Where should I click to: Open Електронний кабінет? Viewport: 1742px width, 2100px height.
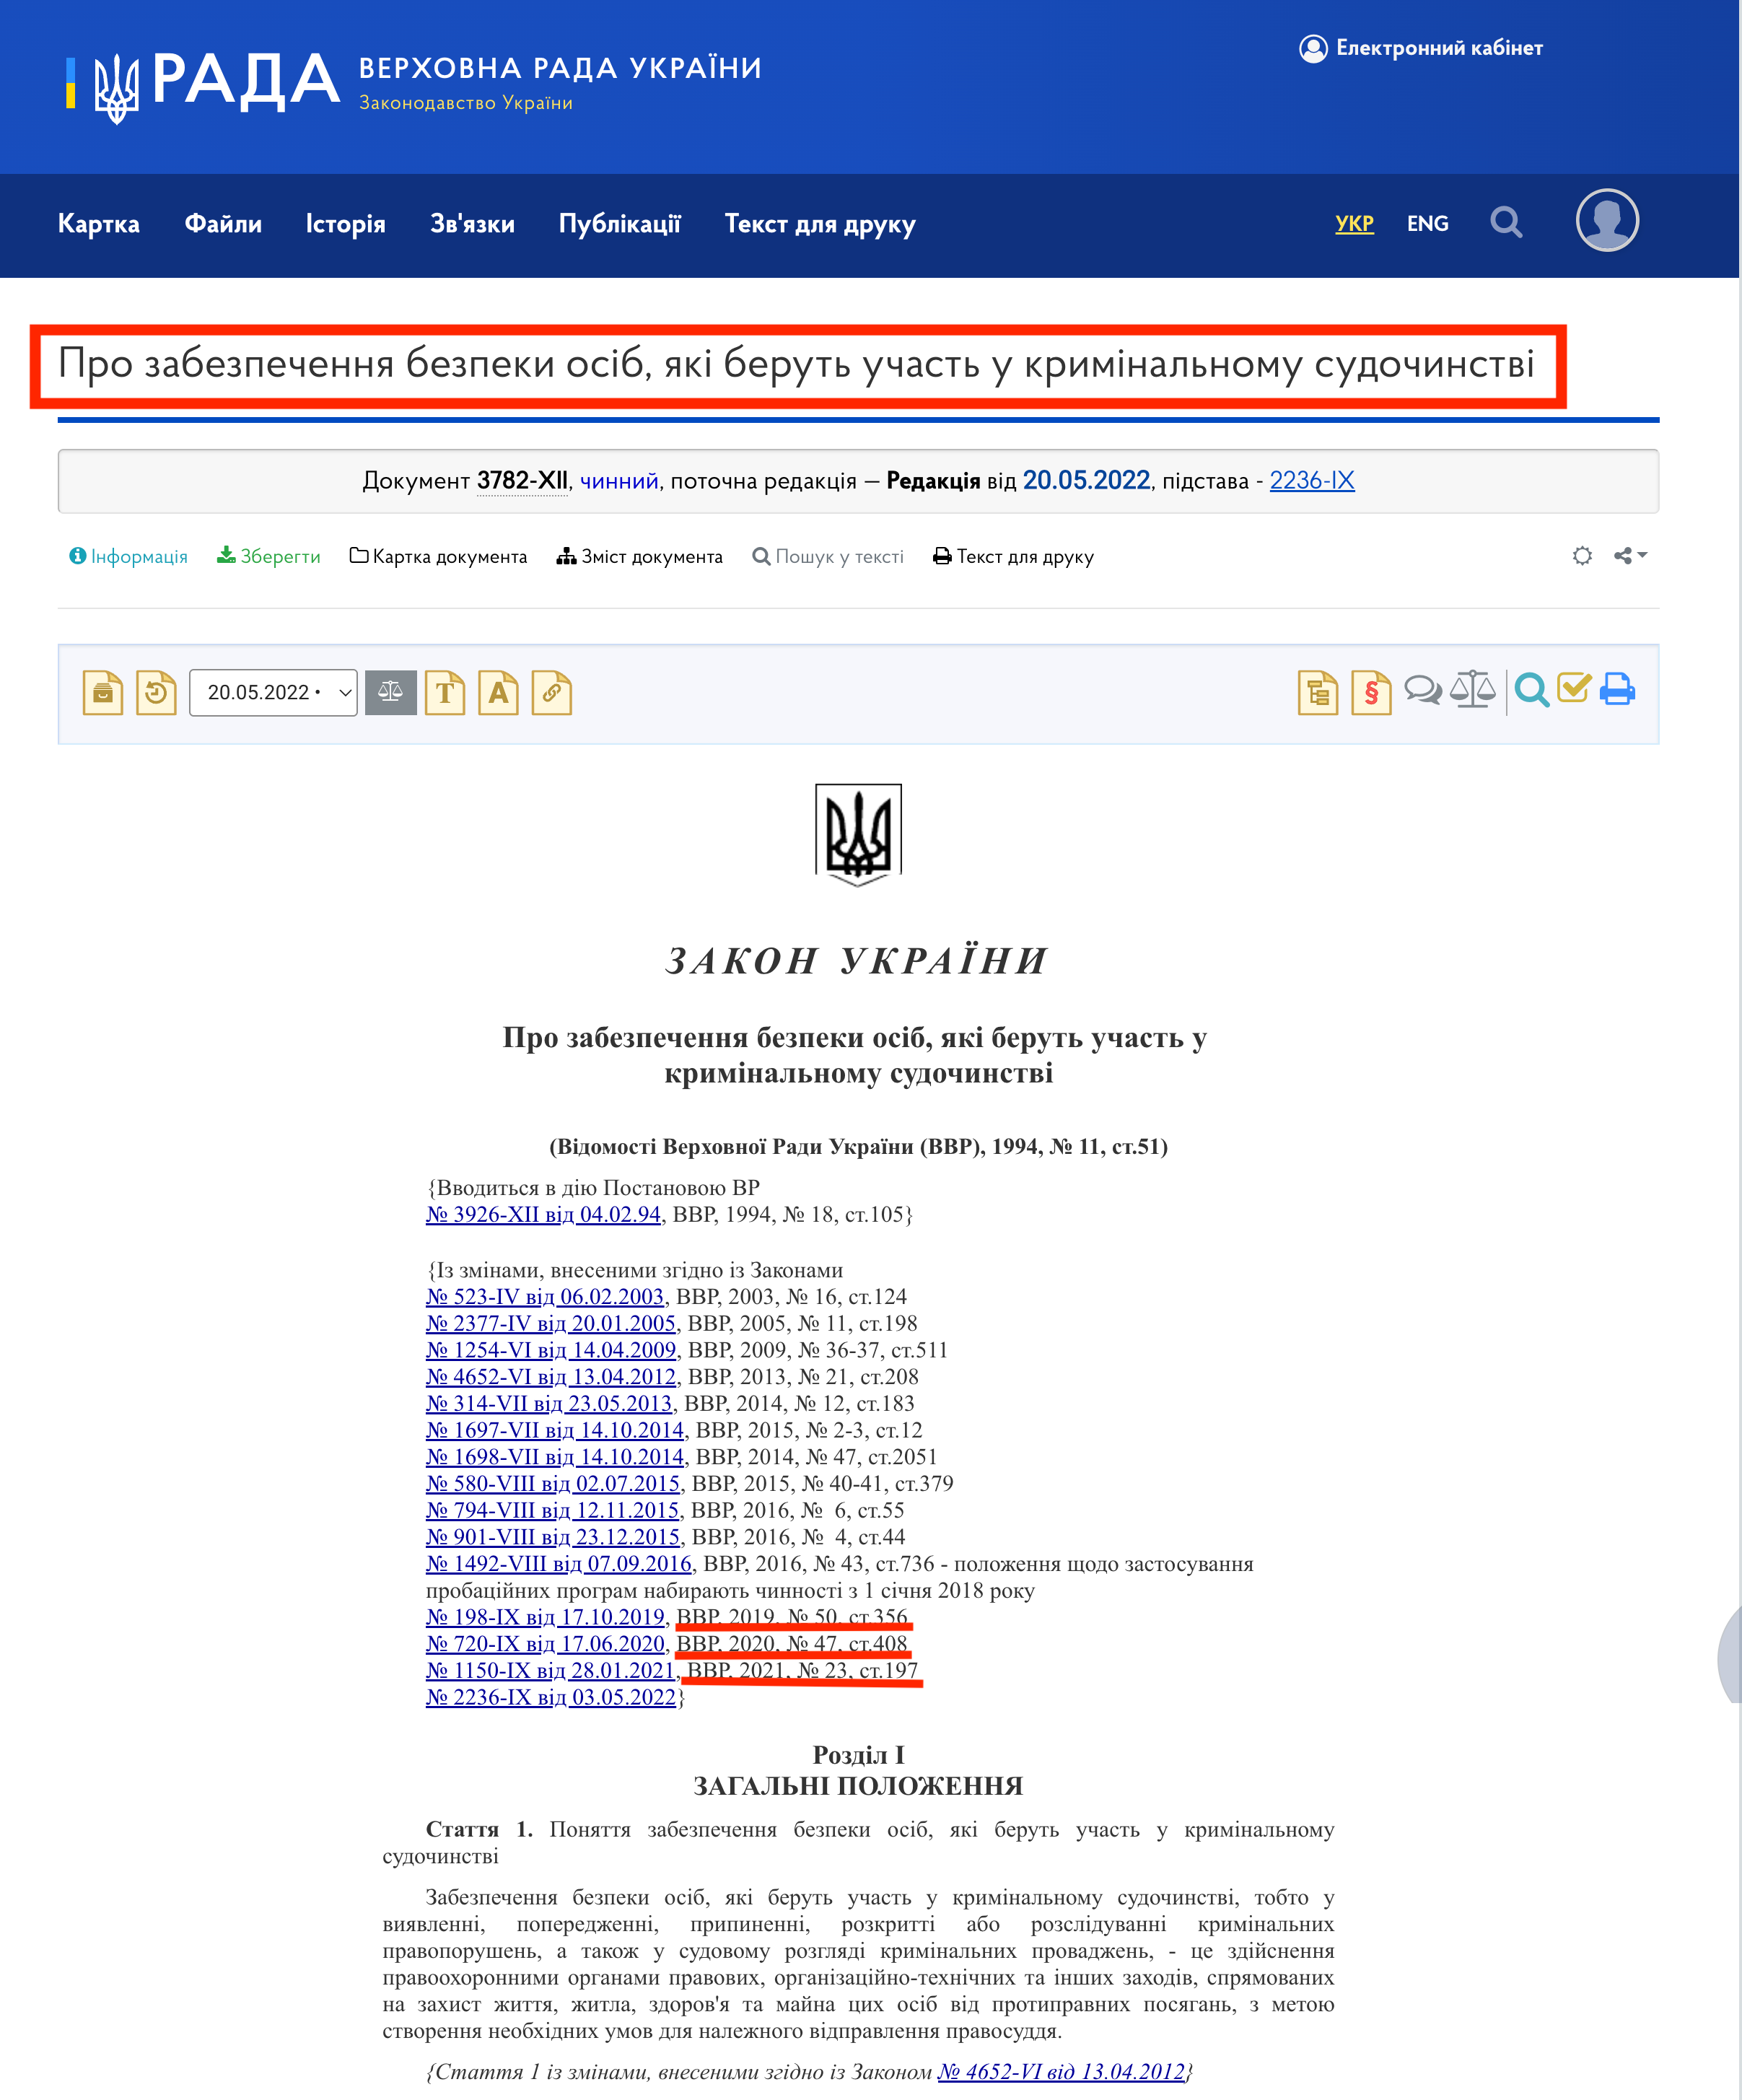click(1421, 48)
